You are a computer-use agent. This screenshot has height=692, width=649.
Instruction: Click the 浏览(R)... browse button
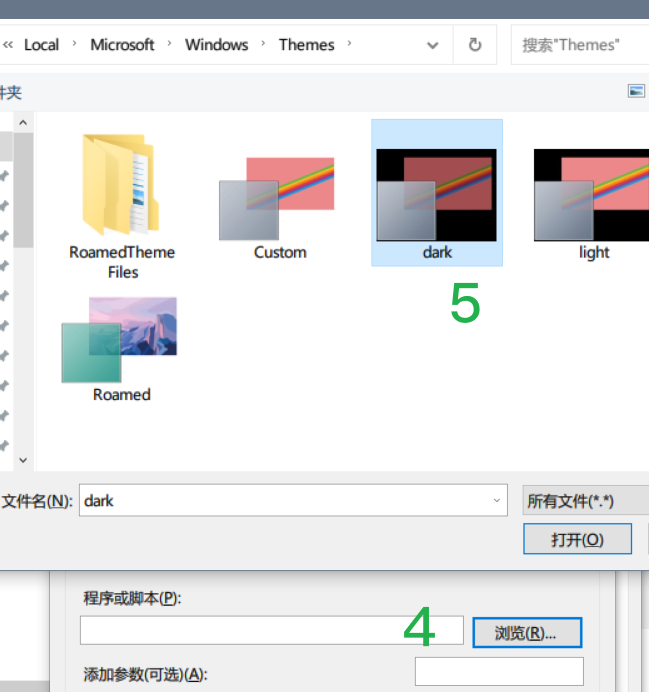[527, 632]
